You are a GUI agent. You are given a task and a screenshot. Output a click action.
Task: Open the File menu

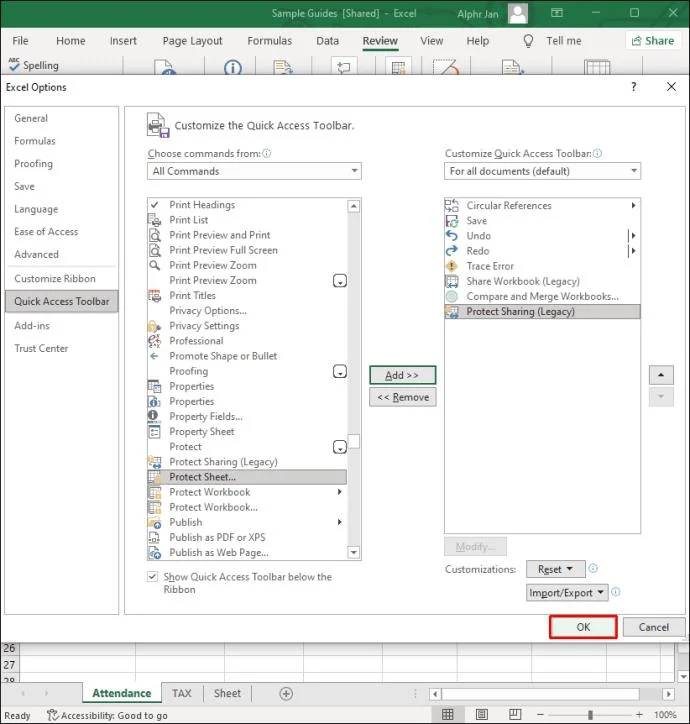[20, 41]
